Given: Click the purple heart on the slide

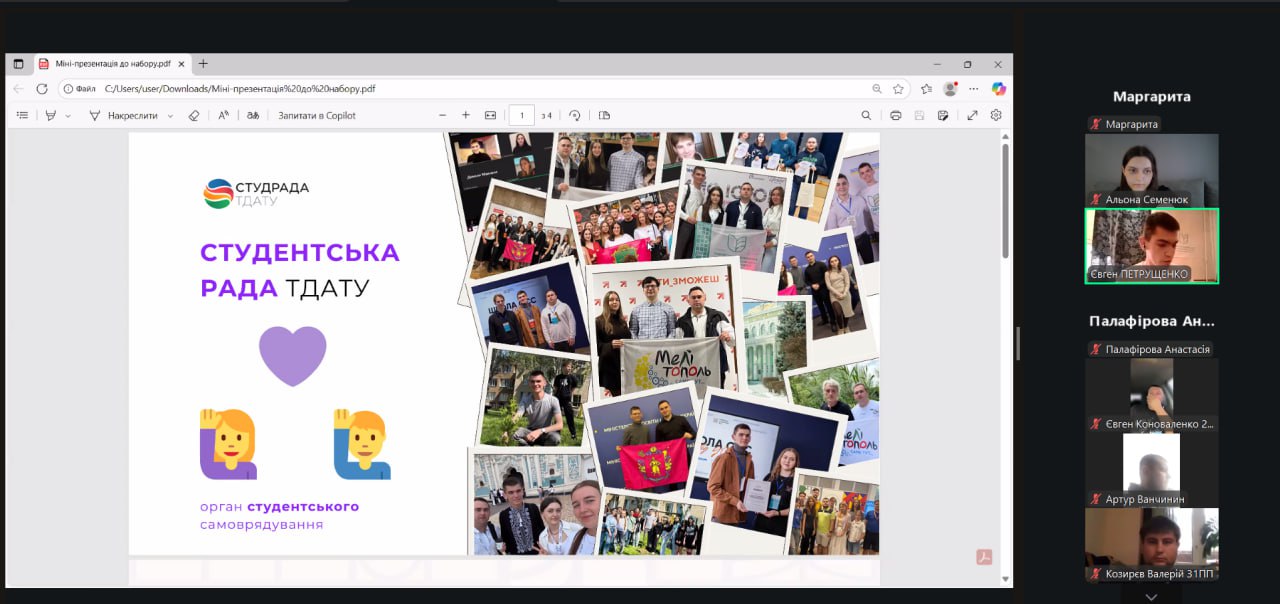Looking at the screenshot, I should [293, 356].
